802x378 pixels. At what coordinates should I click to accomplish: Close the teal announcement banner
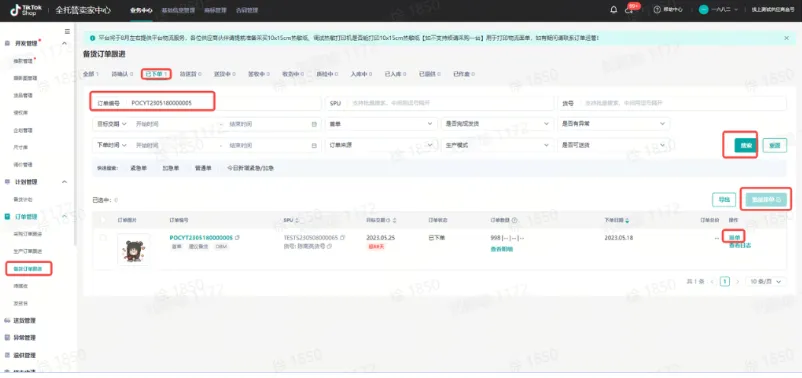coord(786,38)
